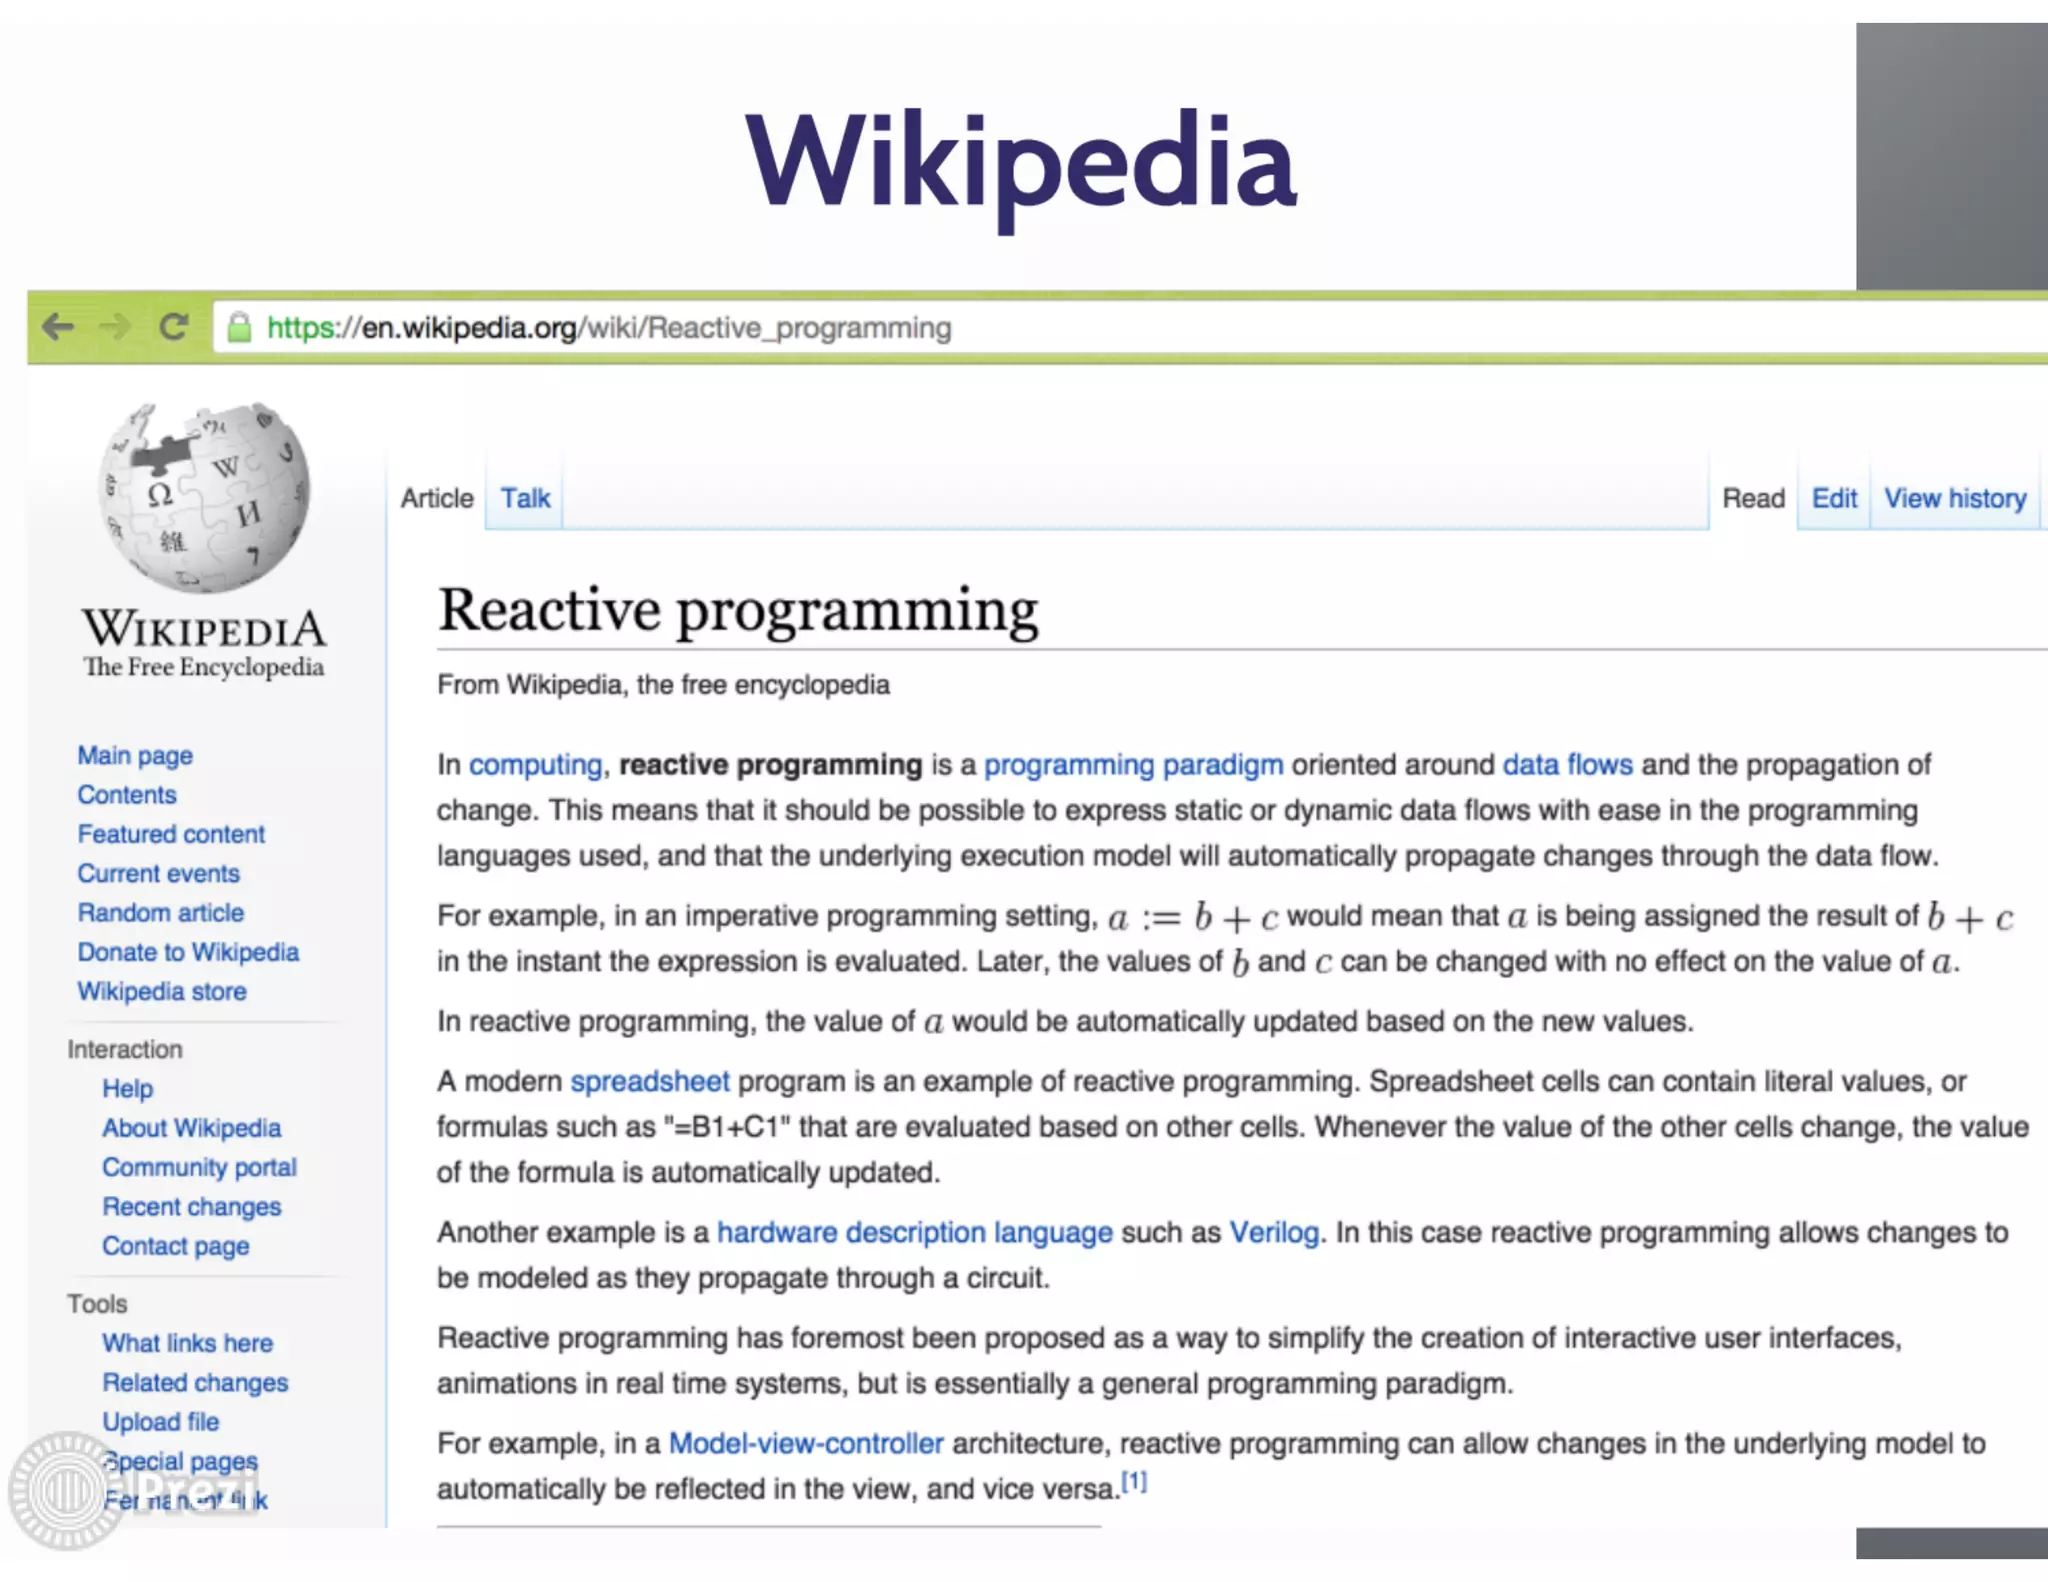The height and width of the screenshot is (1582, 2048).
Task: Click the footnote reference [1]
Action: pyautogui.click(x=1134, y=1482)
